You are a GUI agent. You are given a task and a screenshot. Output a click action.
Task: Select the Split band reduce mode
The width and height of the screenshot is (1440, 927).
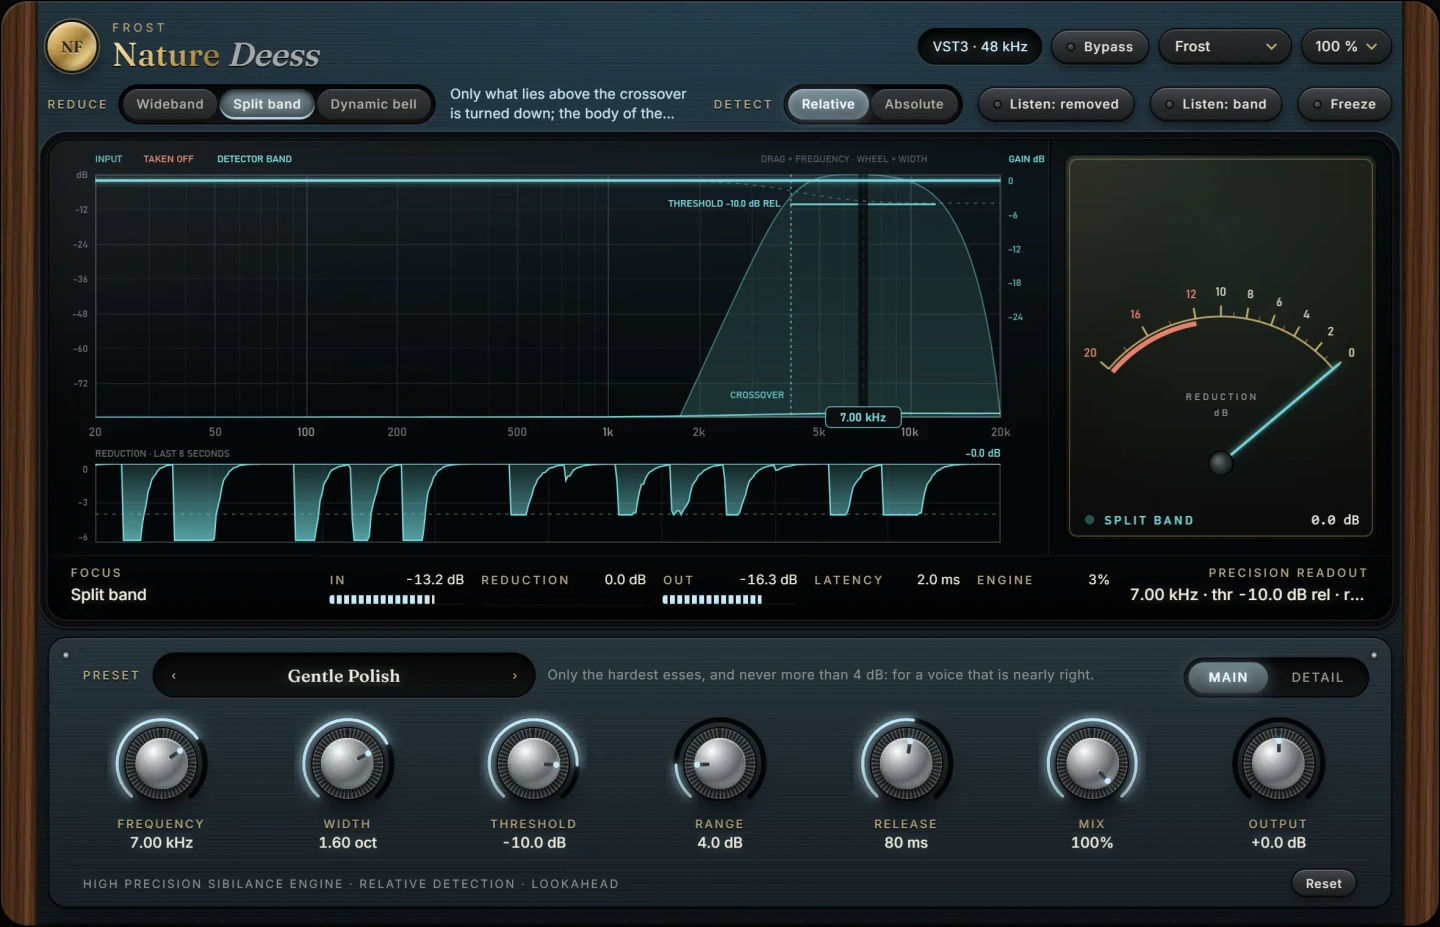tap(267, 104)
